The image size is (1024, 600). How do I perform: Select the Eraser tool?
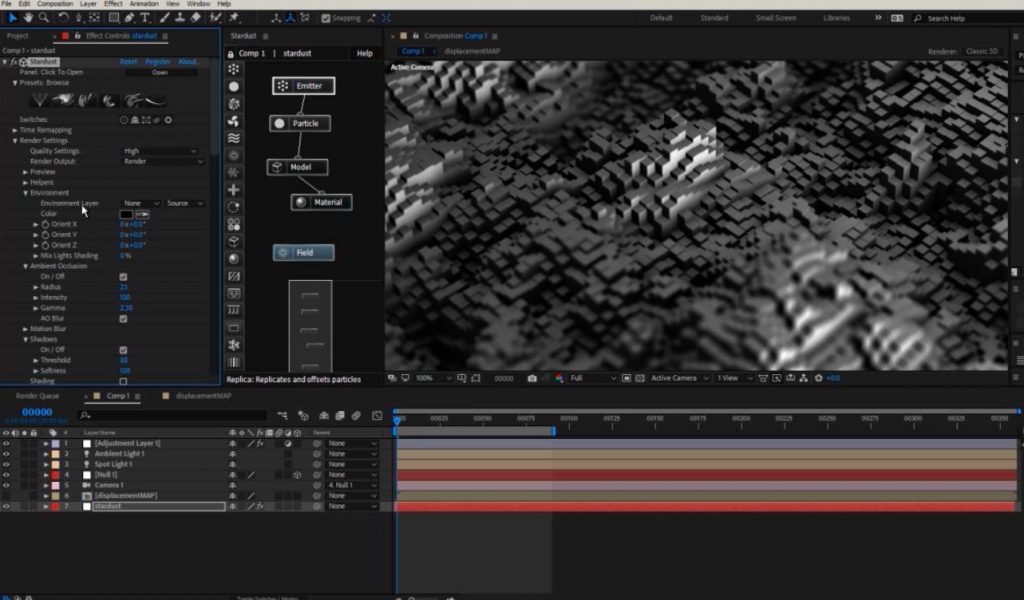pos(196,18)
